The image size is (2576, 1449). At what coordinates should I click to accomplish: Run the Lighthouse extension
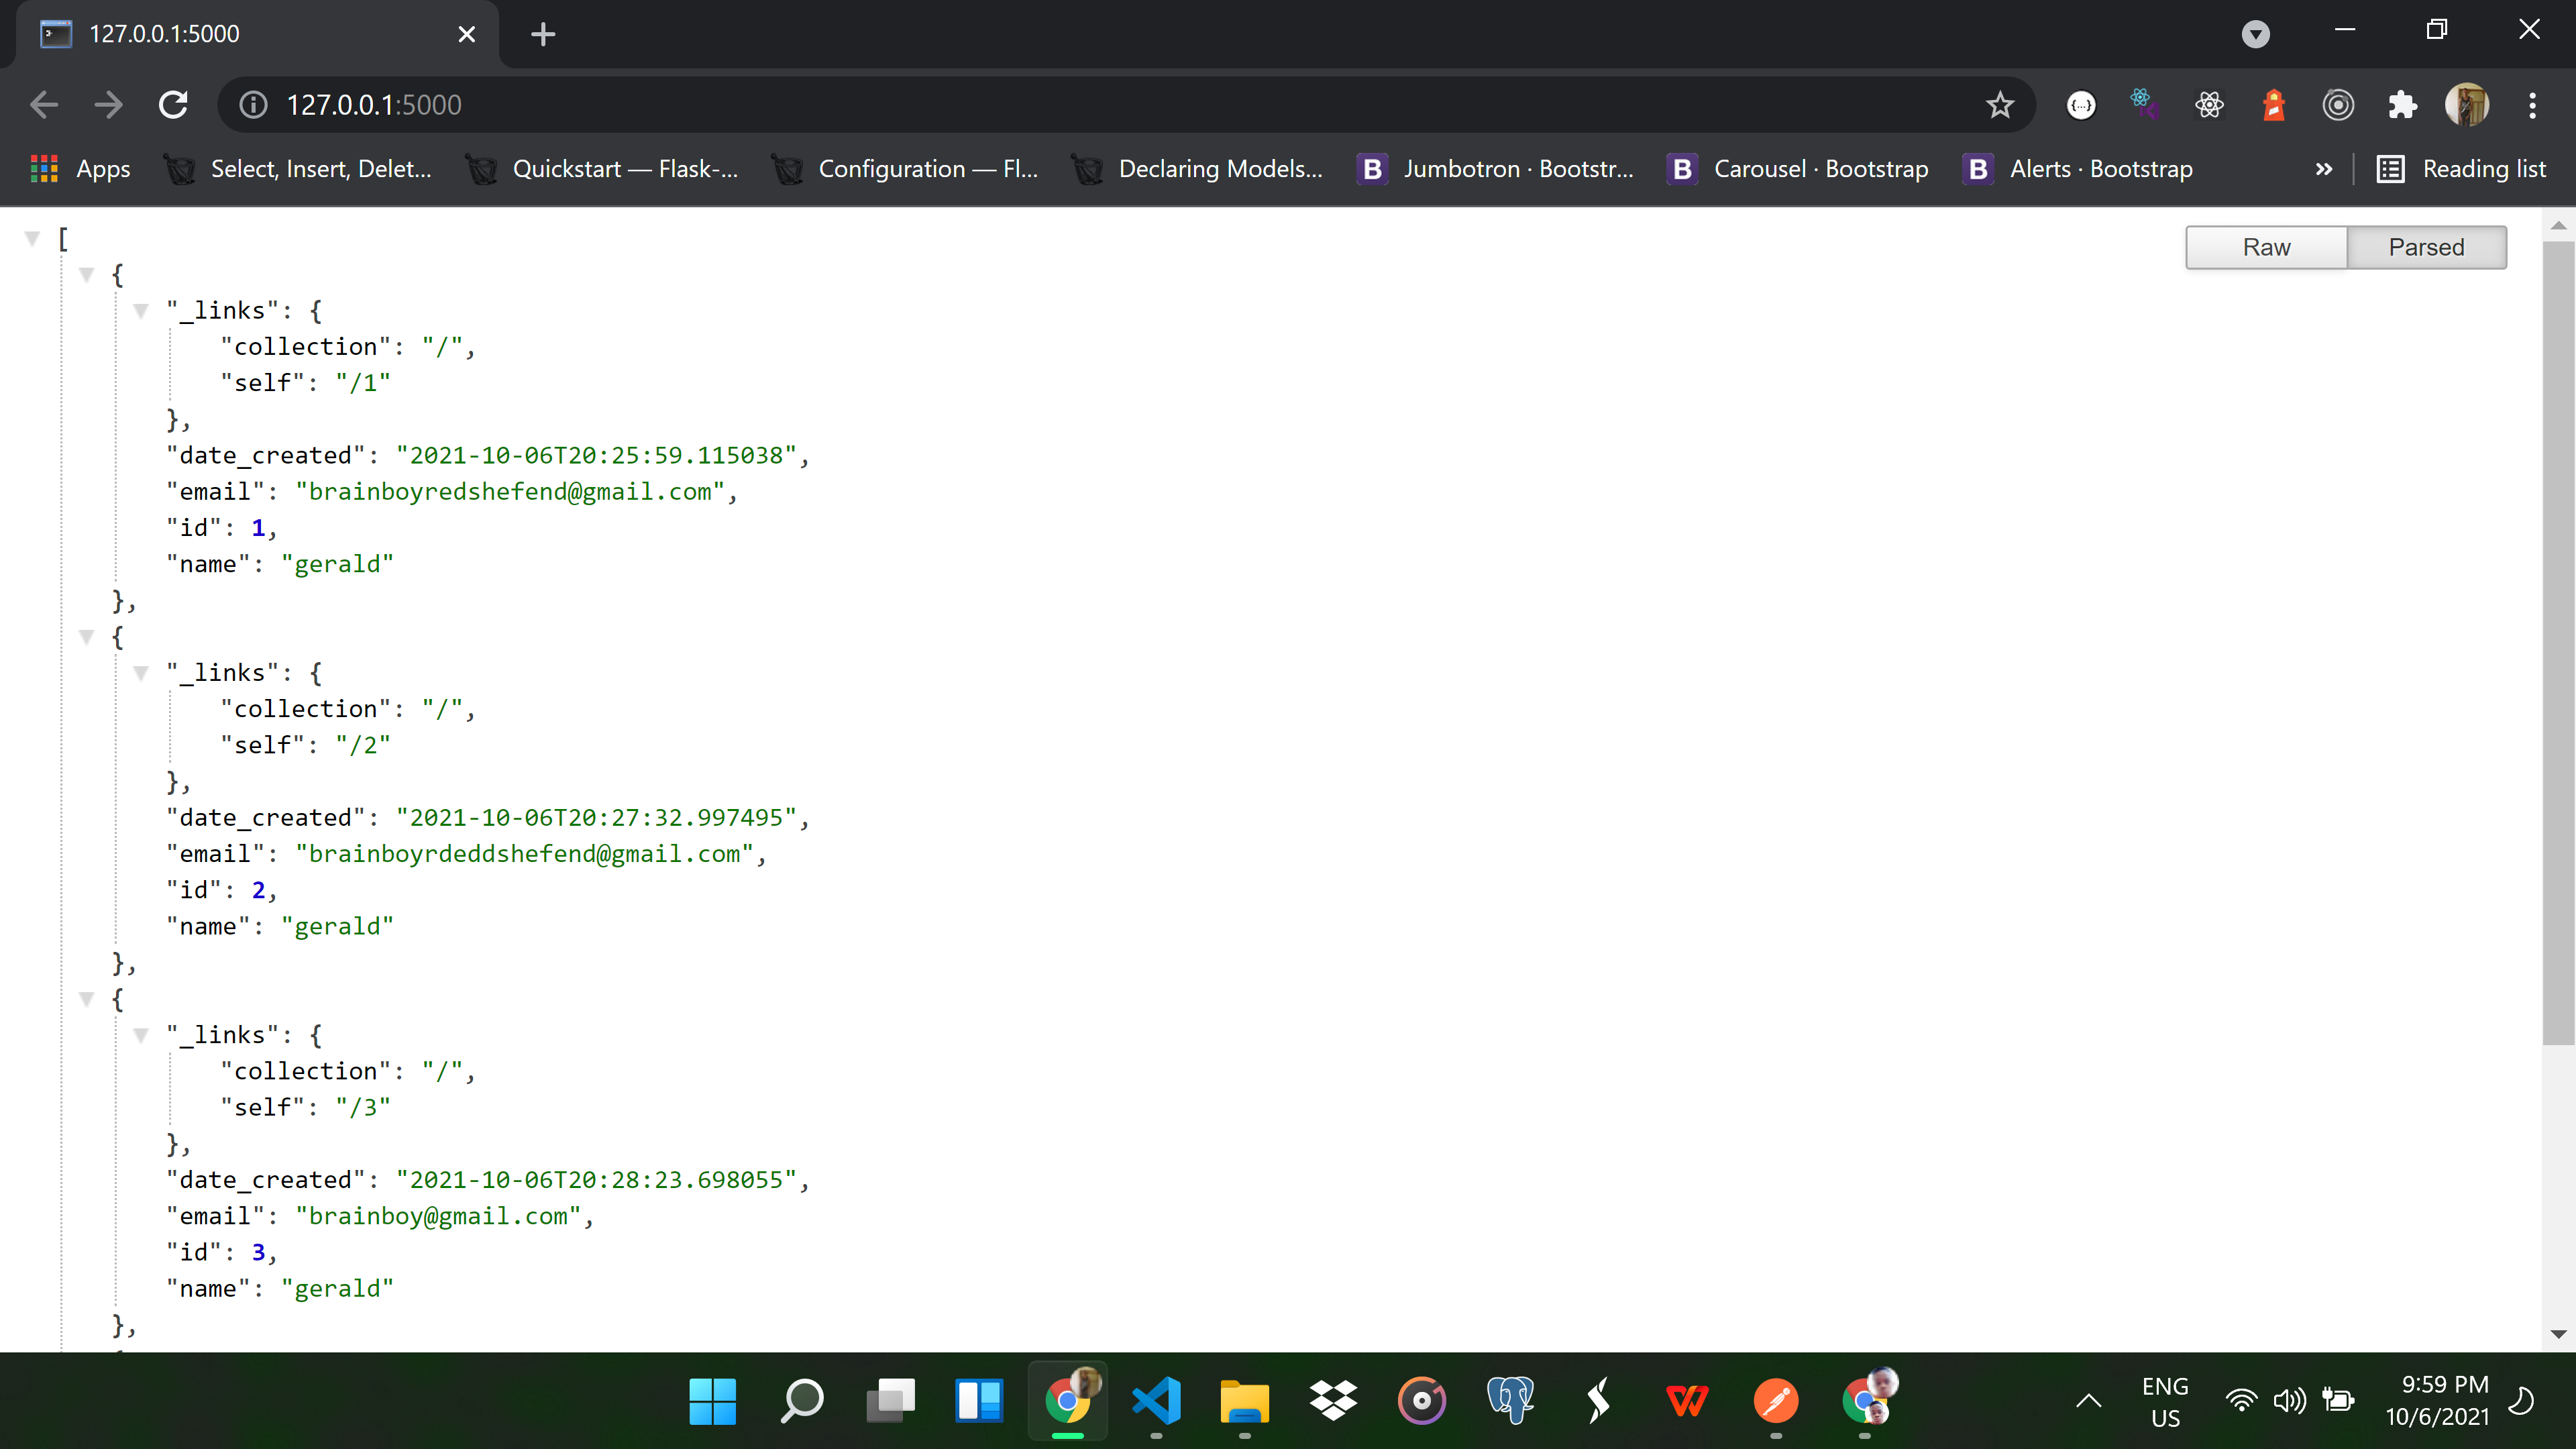(x=2274, y=105)
